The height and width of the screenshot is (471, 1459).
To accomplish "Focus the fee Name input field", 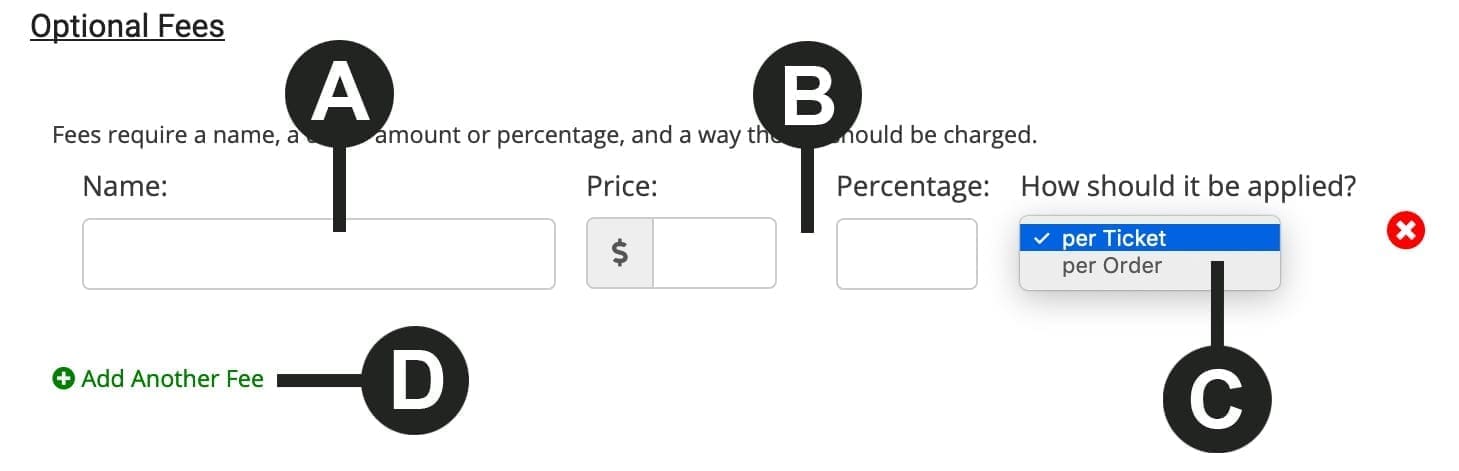I will (318, 254).
